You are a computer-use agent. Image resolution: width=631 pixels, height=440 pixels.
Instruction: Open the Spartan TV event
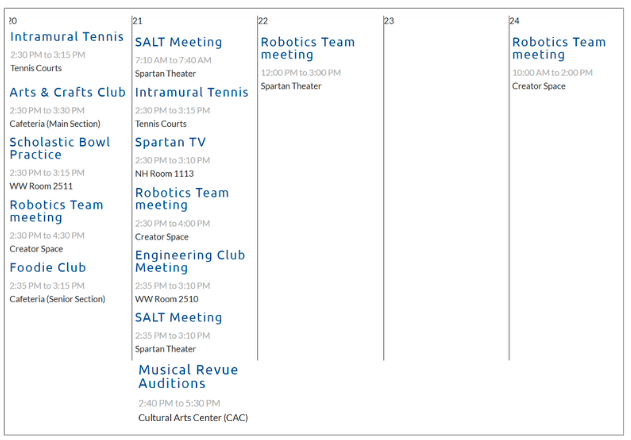point(171,142)
